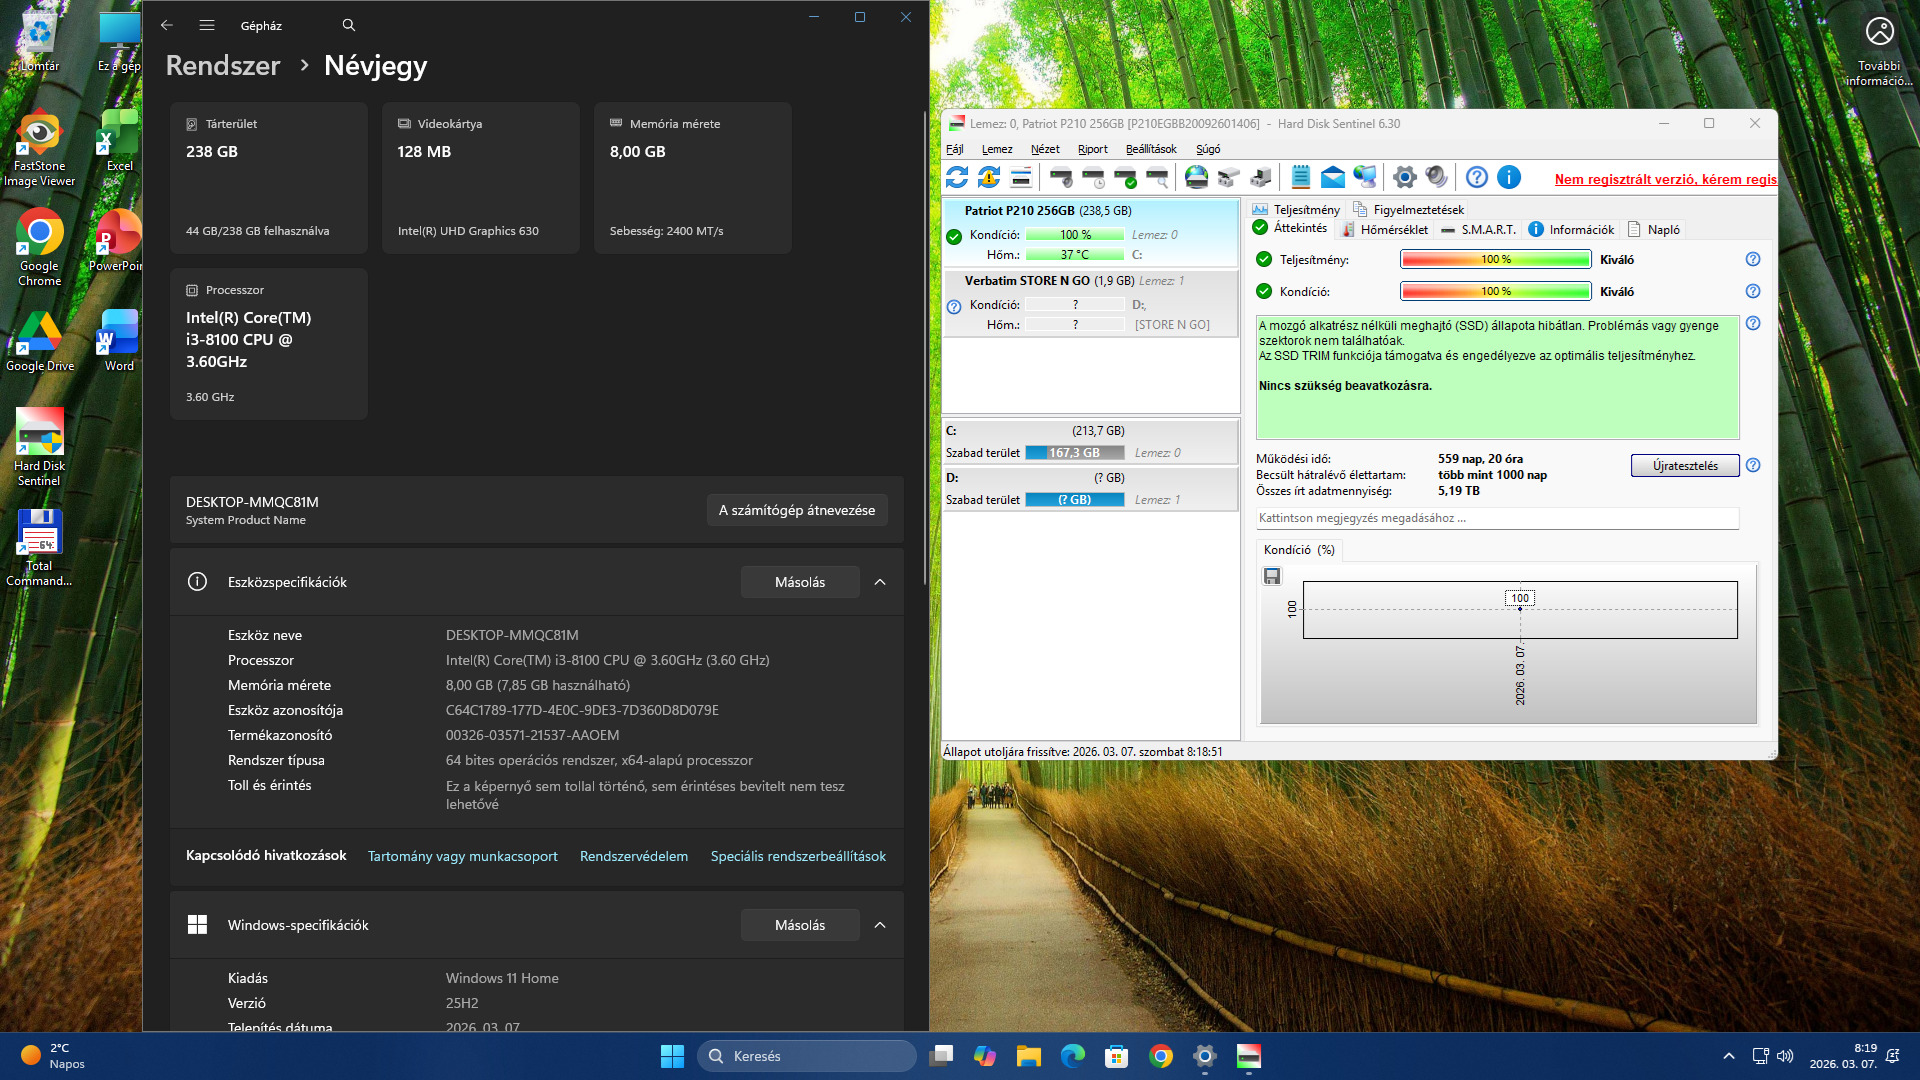
Task: Open the blue notepad report toolbar icon
Action: pyautogui.click(x=1300, y=178)
